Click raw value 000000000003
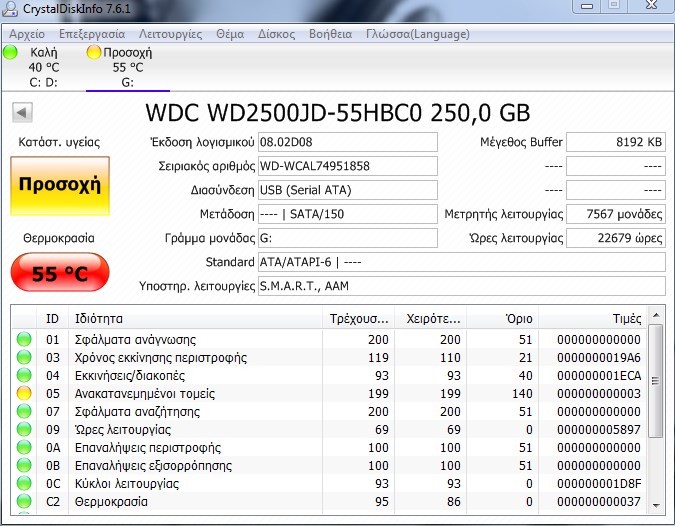675x526 pixels. [599, 393]
